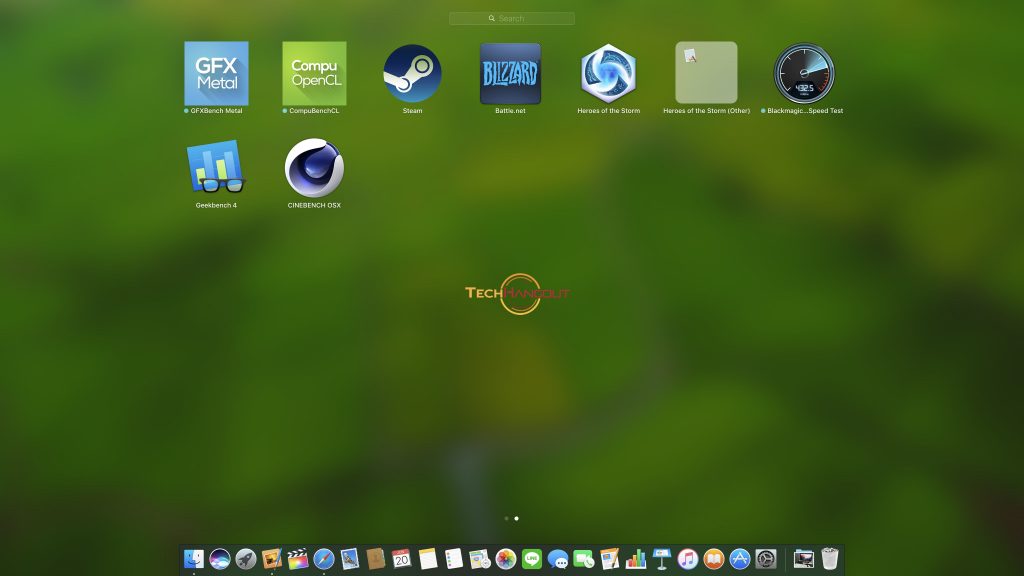Open App Store icon in Dock
This screenshot has width=1024, height=576.
(x=739, y=559)
